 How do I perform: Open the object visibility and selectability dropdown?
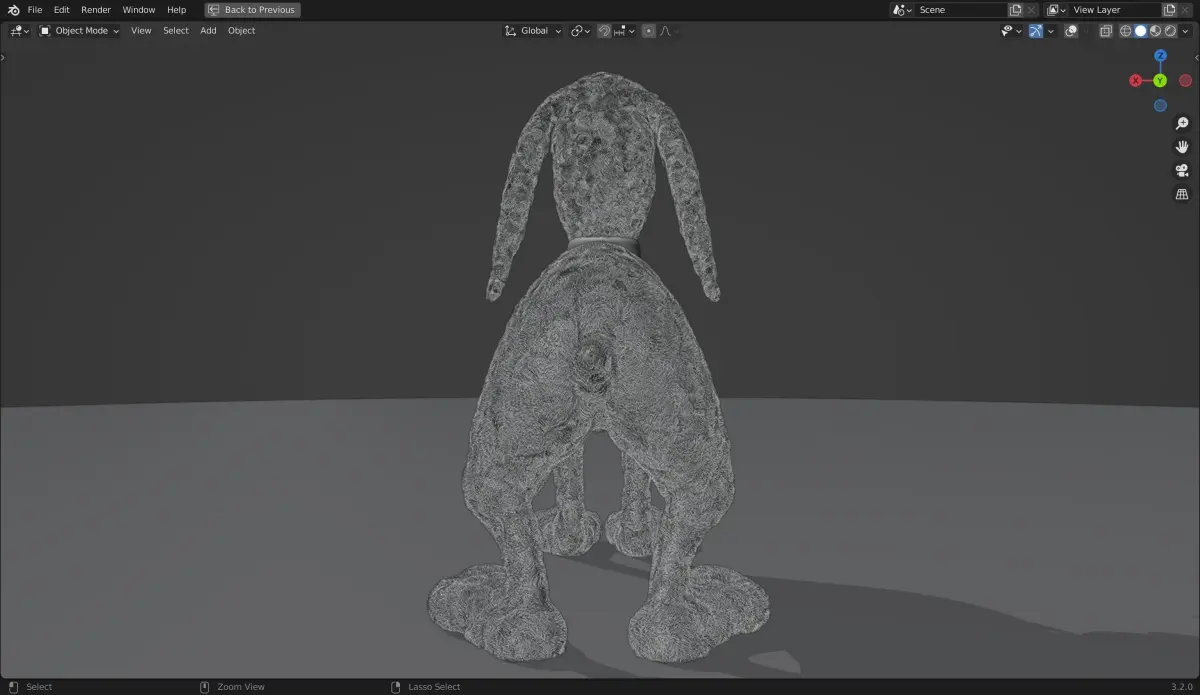pos(1011,31)
